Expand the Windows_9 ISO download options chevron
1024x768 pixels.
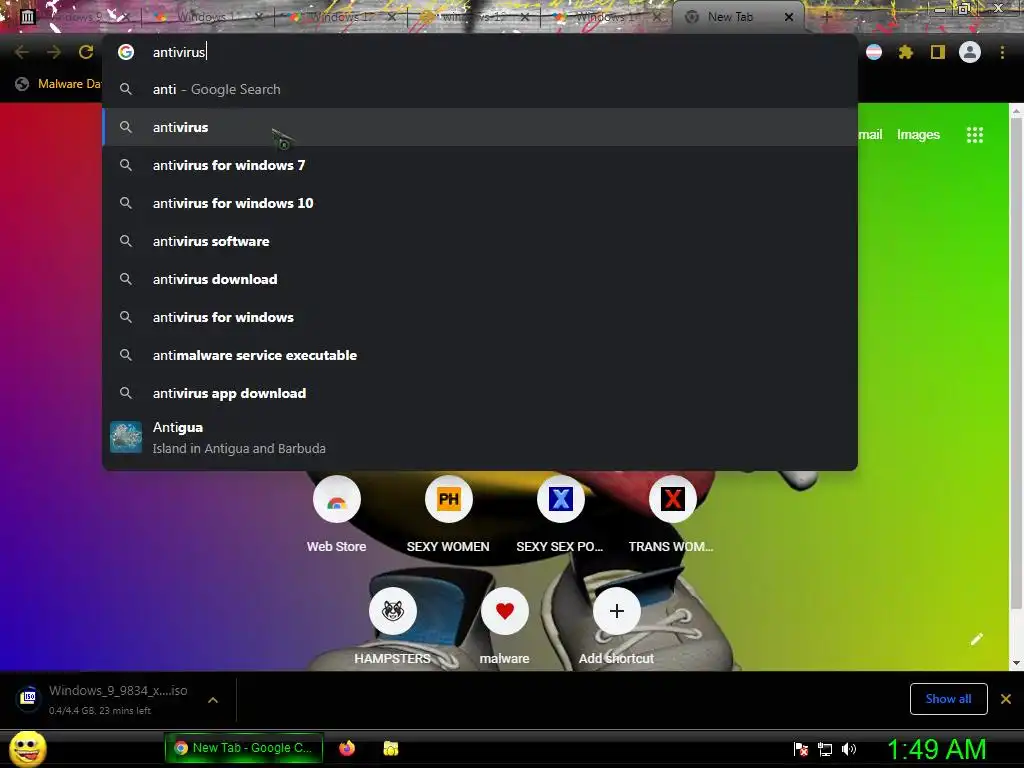point(213,699)
